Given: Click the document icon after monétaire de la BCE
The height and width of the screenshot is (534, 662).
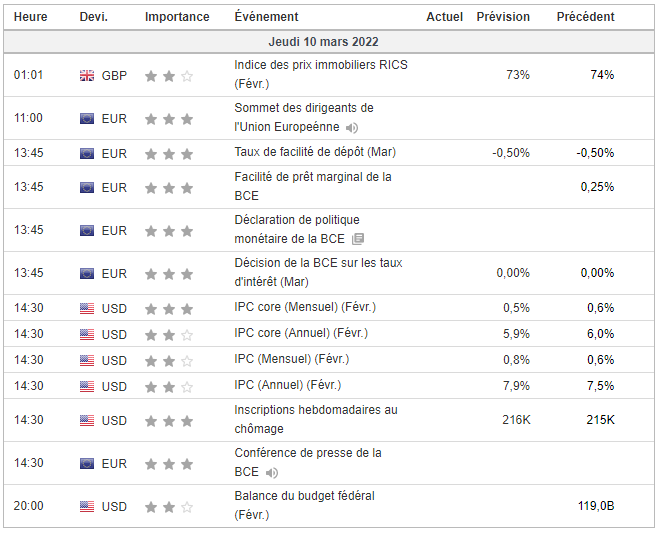Looking at the screenshot, I should (x=359, y=239).
